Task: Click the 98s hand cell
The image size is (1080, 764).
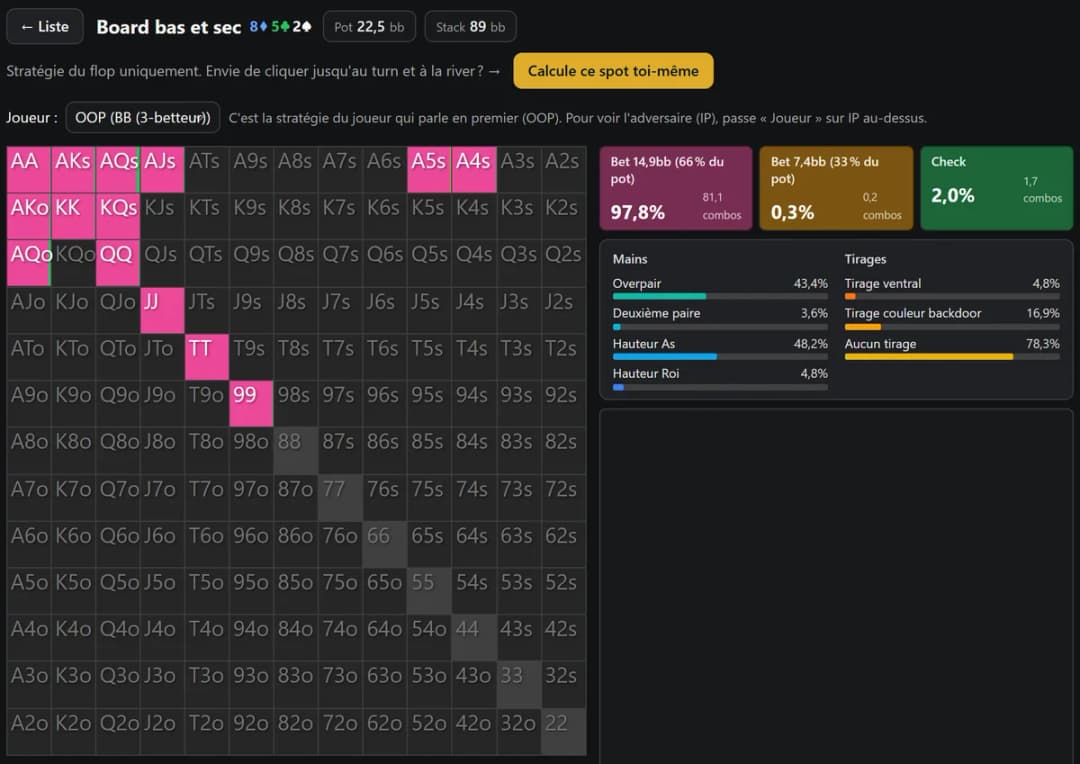Action: coord(296,404)
